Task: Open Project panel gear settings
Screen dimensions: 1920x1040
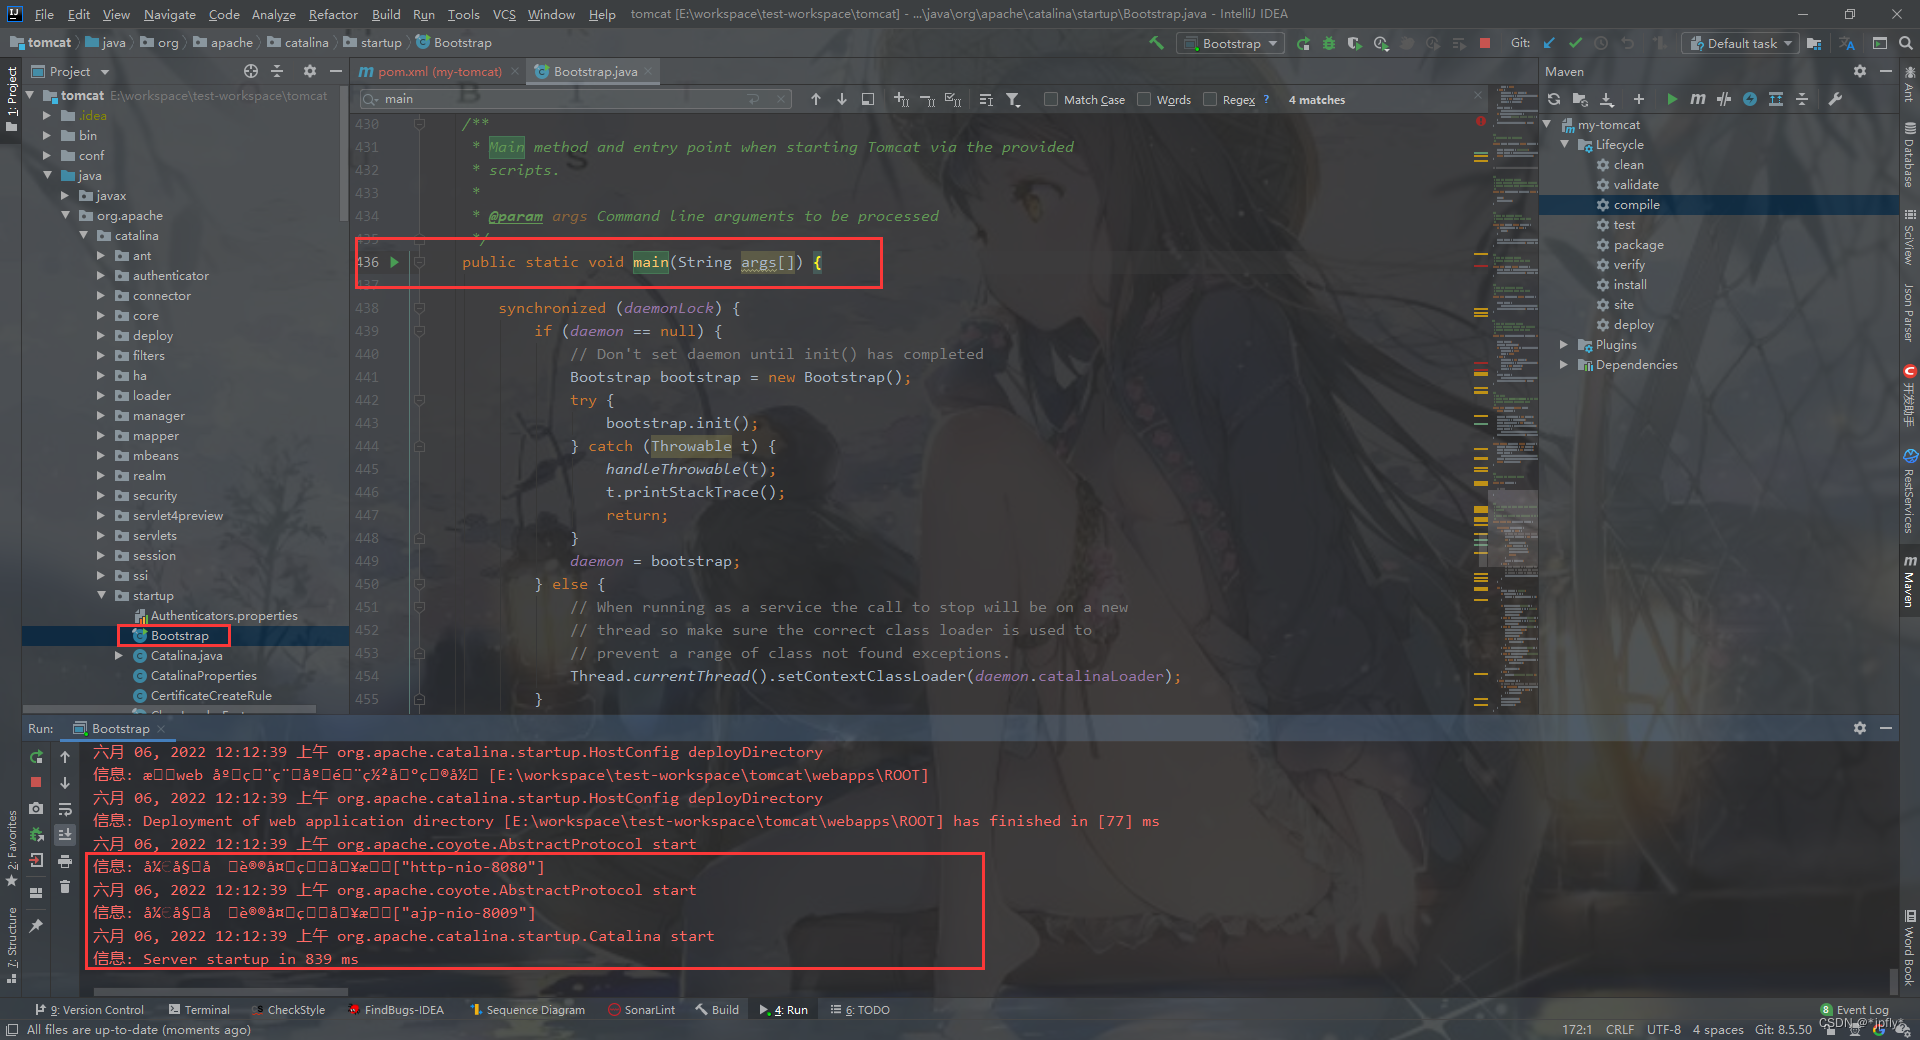Action: click(x=310, y=71)
